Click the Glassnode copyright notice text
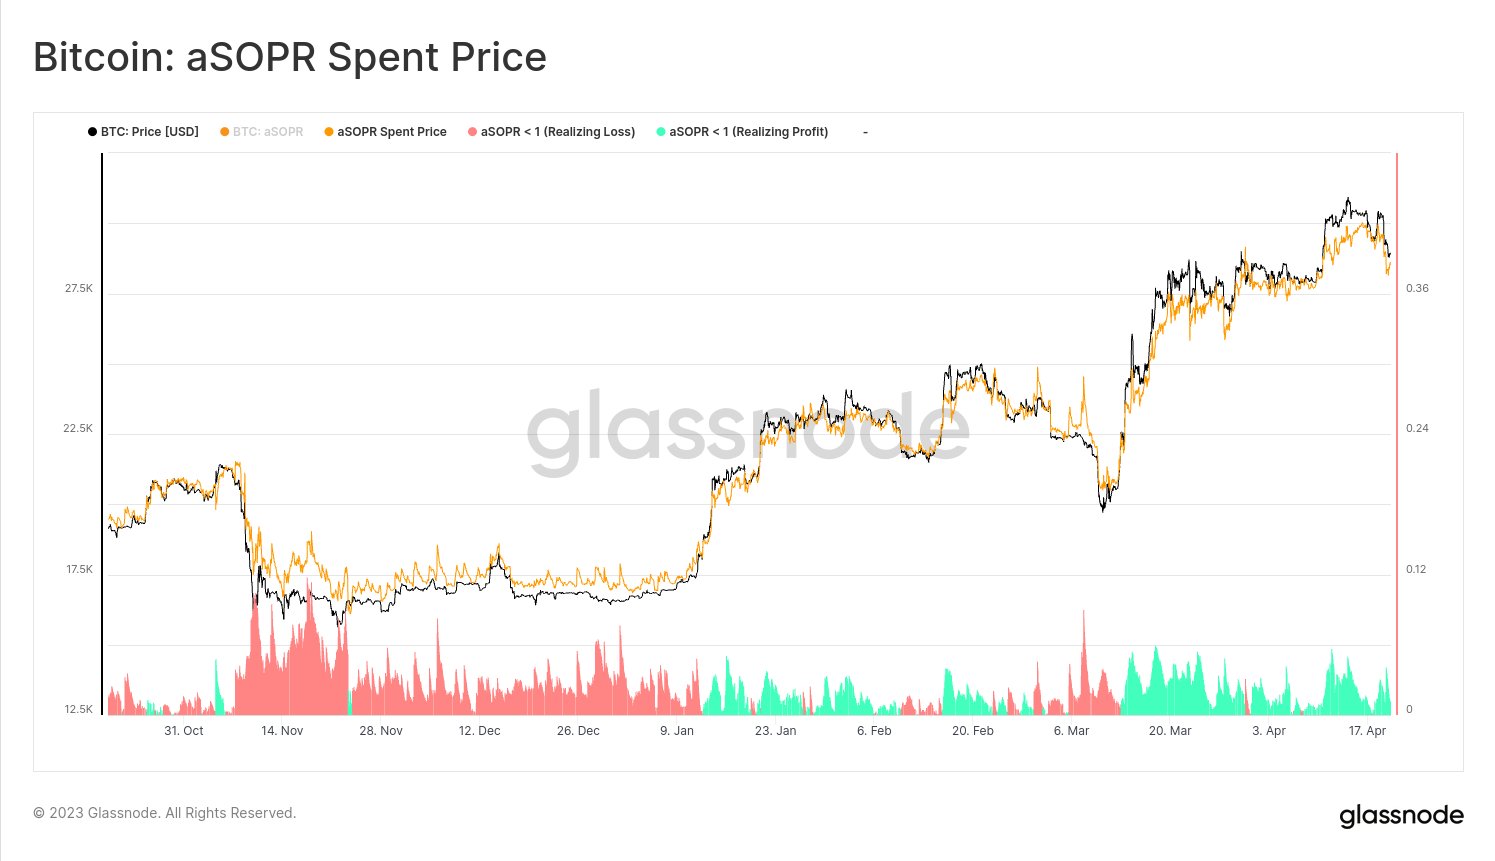Image resolution: width=1495 pixels, height=861 pixels. click(165, 813)
